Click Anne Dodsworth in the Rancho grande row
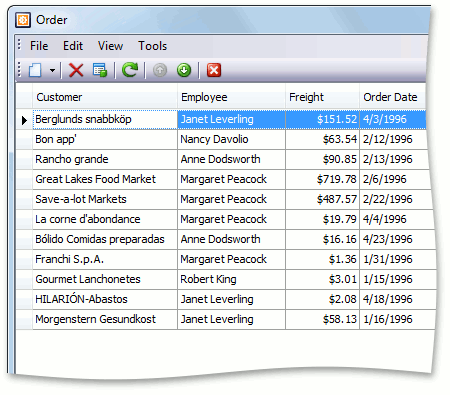This screenshot has width=450, height=395. pos(231,159)
